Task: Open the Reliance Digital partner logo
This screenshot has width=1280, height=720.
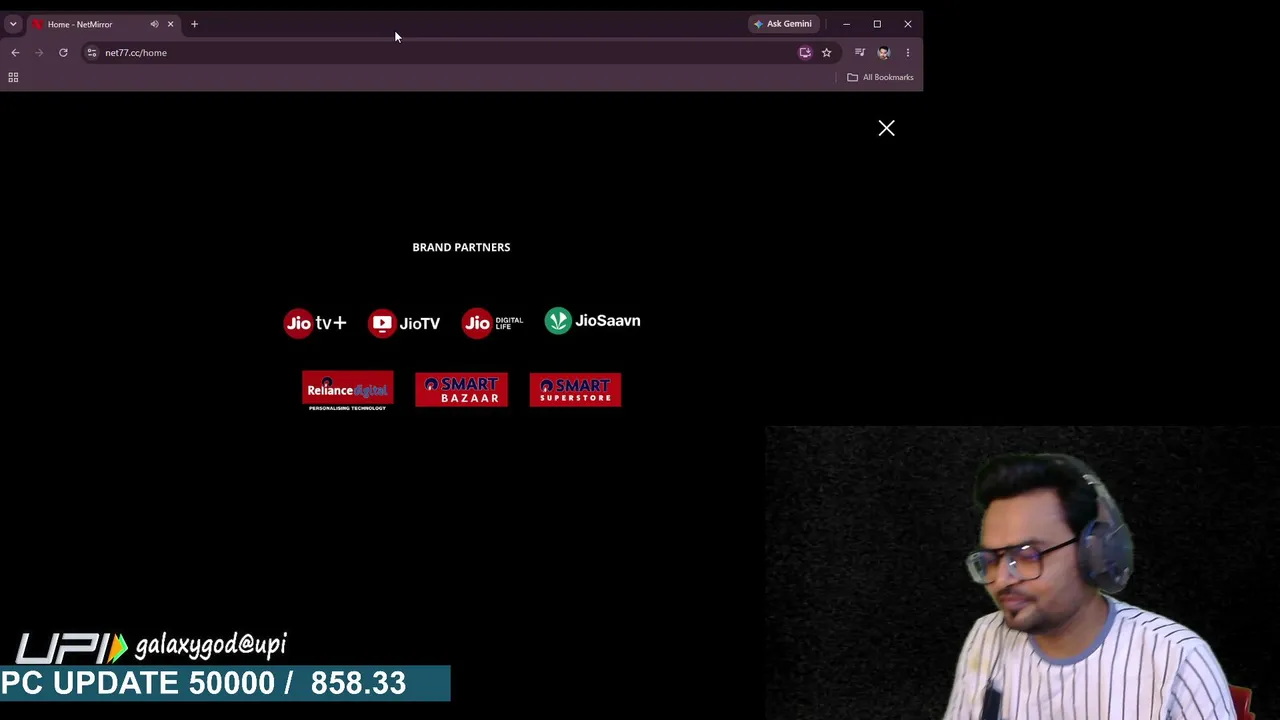Action: point(348,391)
